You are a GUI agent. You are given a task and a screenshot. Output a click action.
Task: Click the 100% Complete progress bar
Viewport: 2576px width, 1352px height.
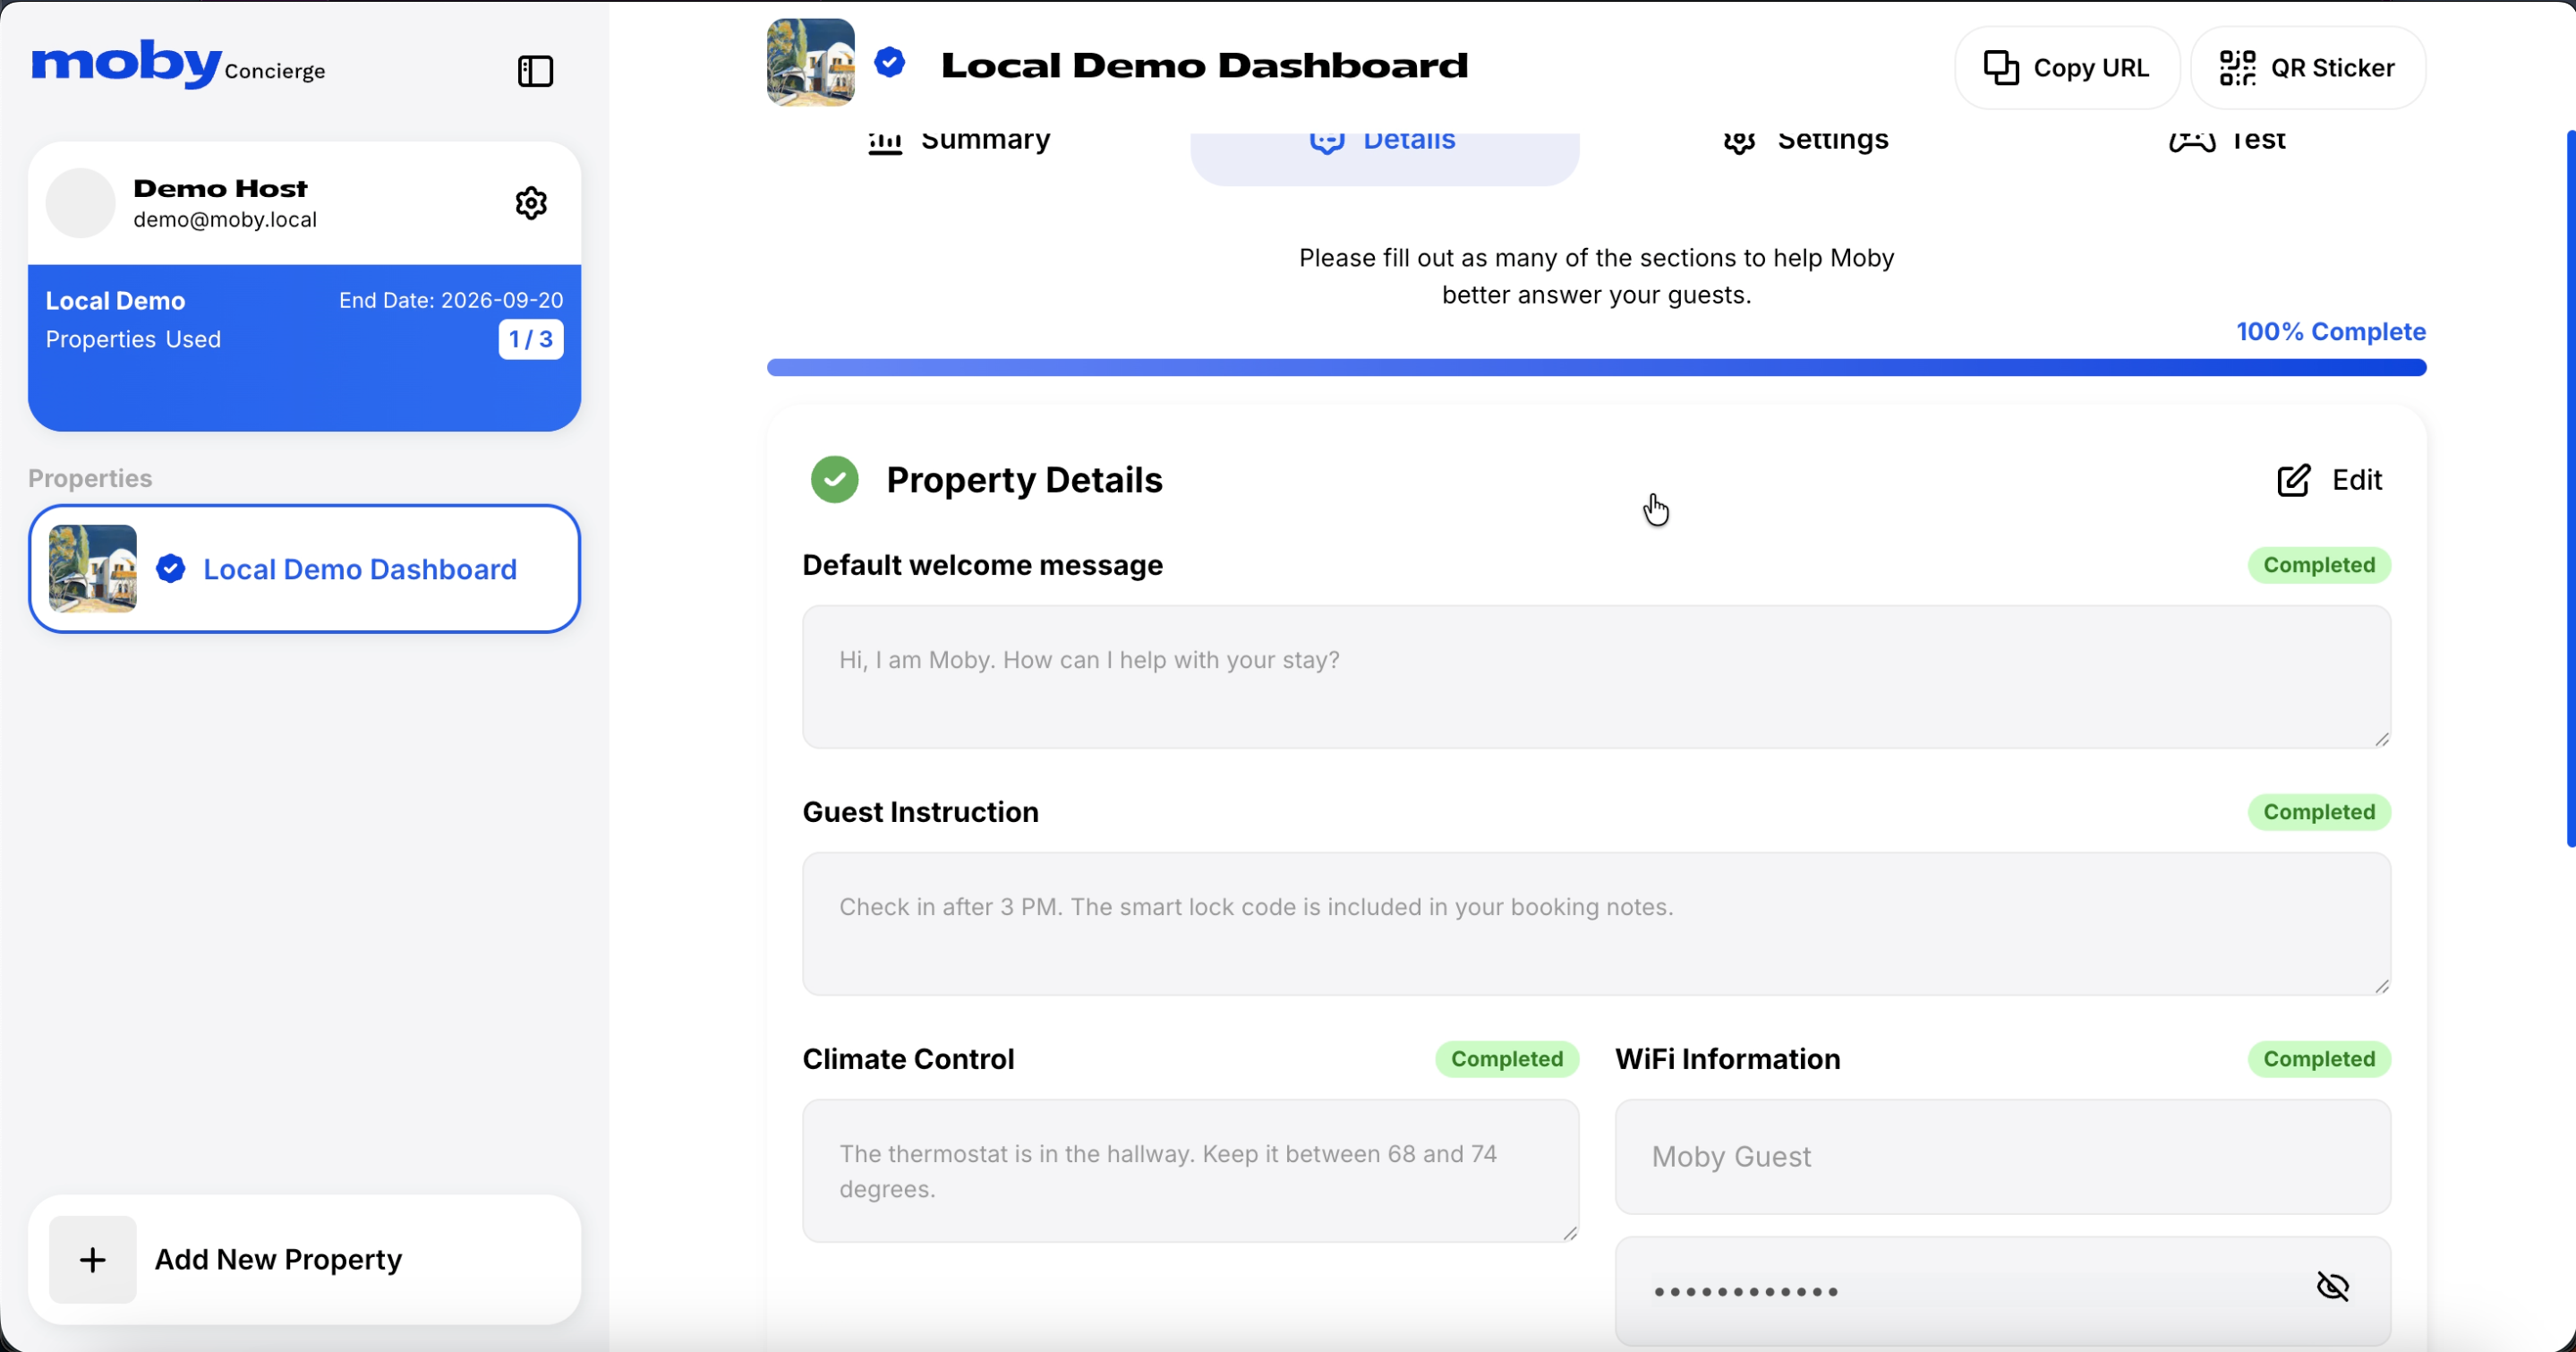(x=1596, y=368)
